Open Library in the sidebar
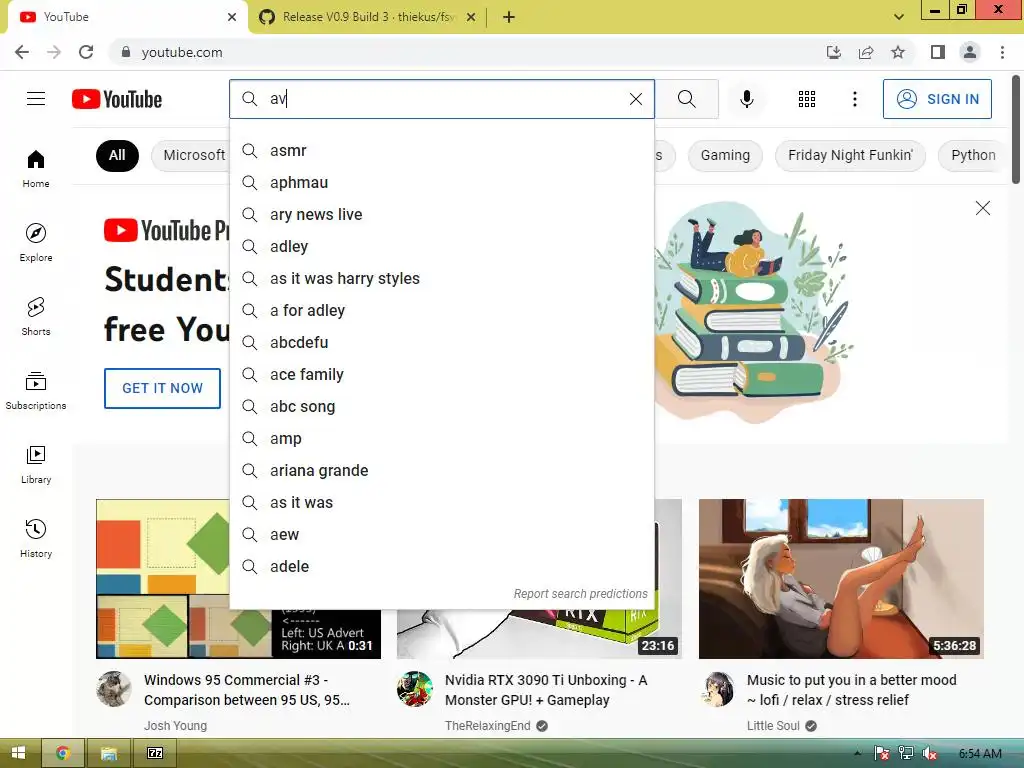1024x768 pixels. pyautogui.click(x=36, y=464)
